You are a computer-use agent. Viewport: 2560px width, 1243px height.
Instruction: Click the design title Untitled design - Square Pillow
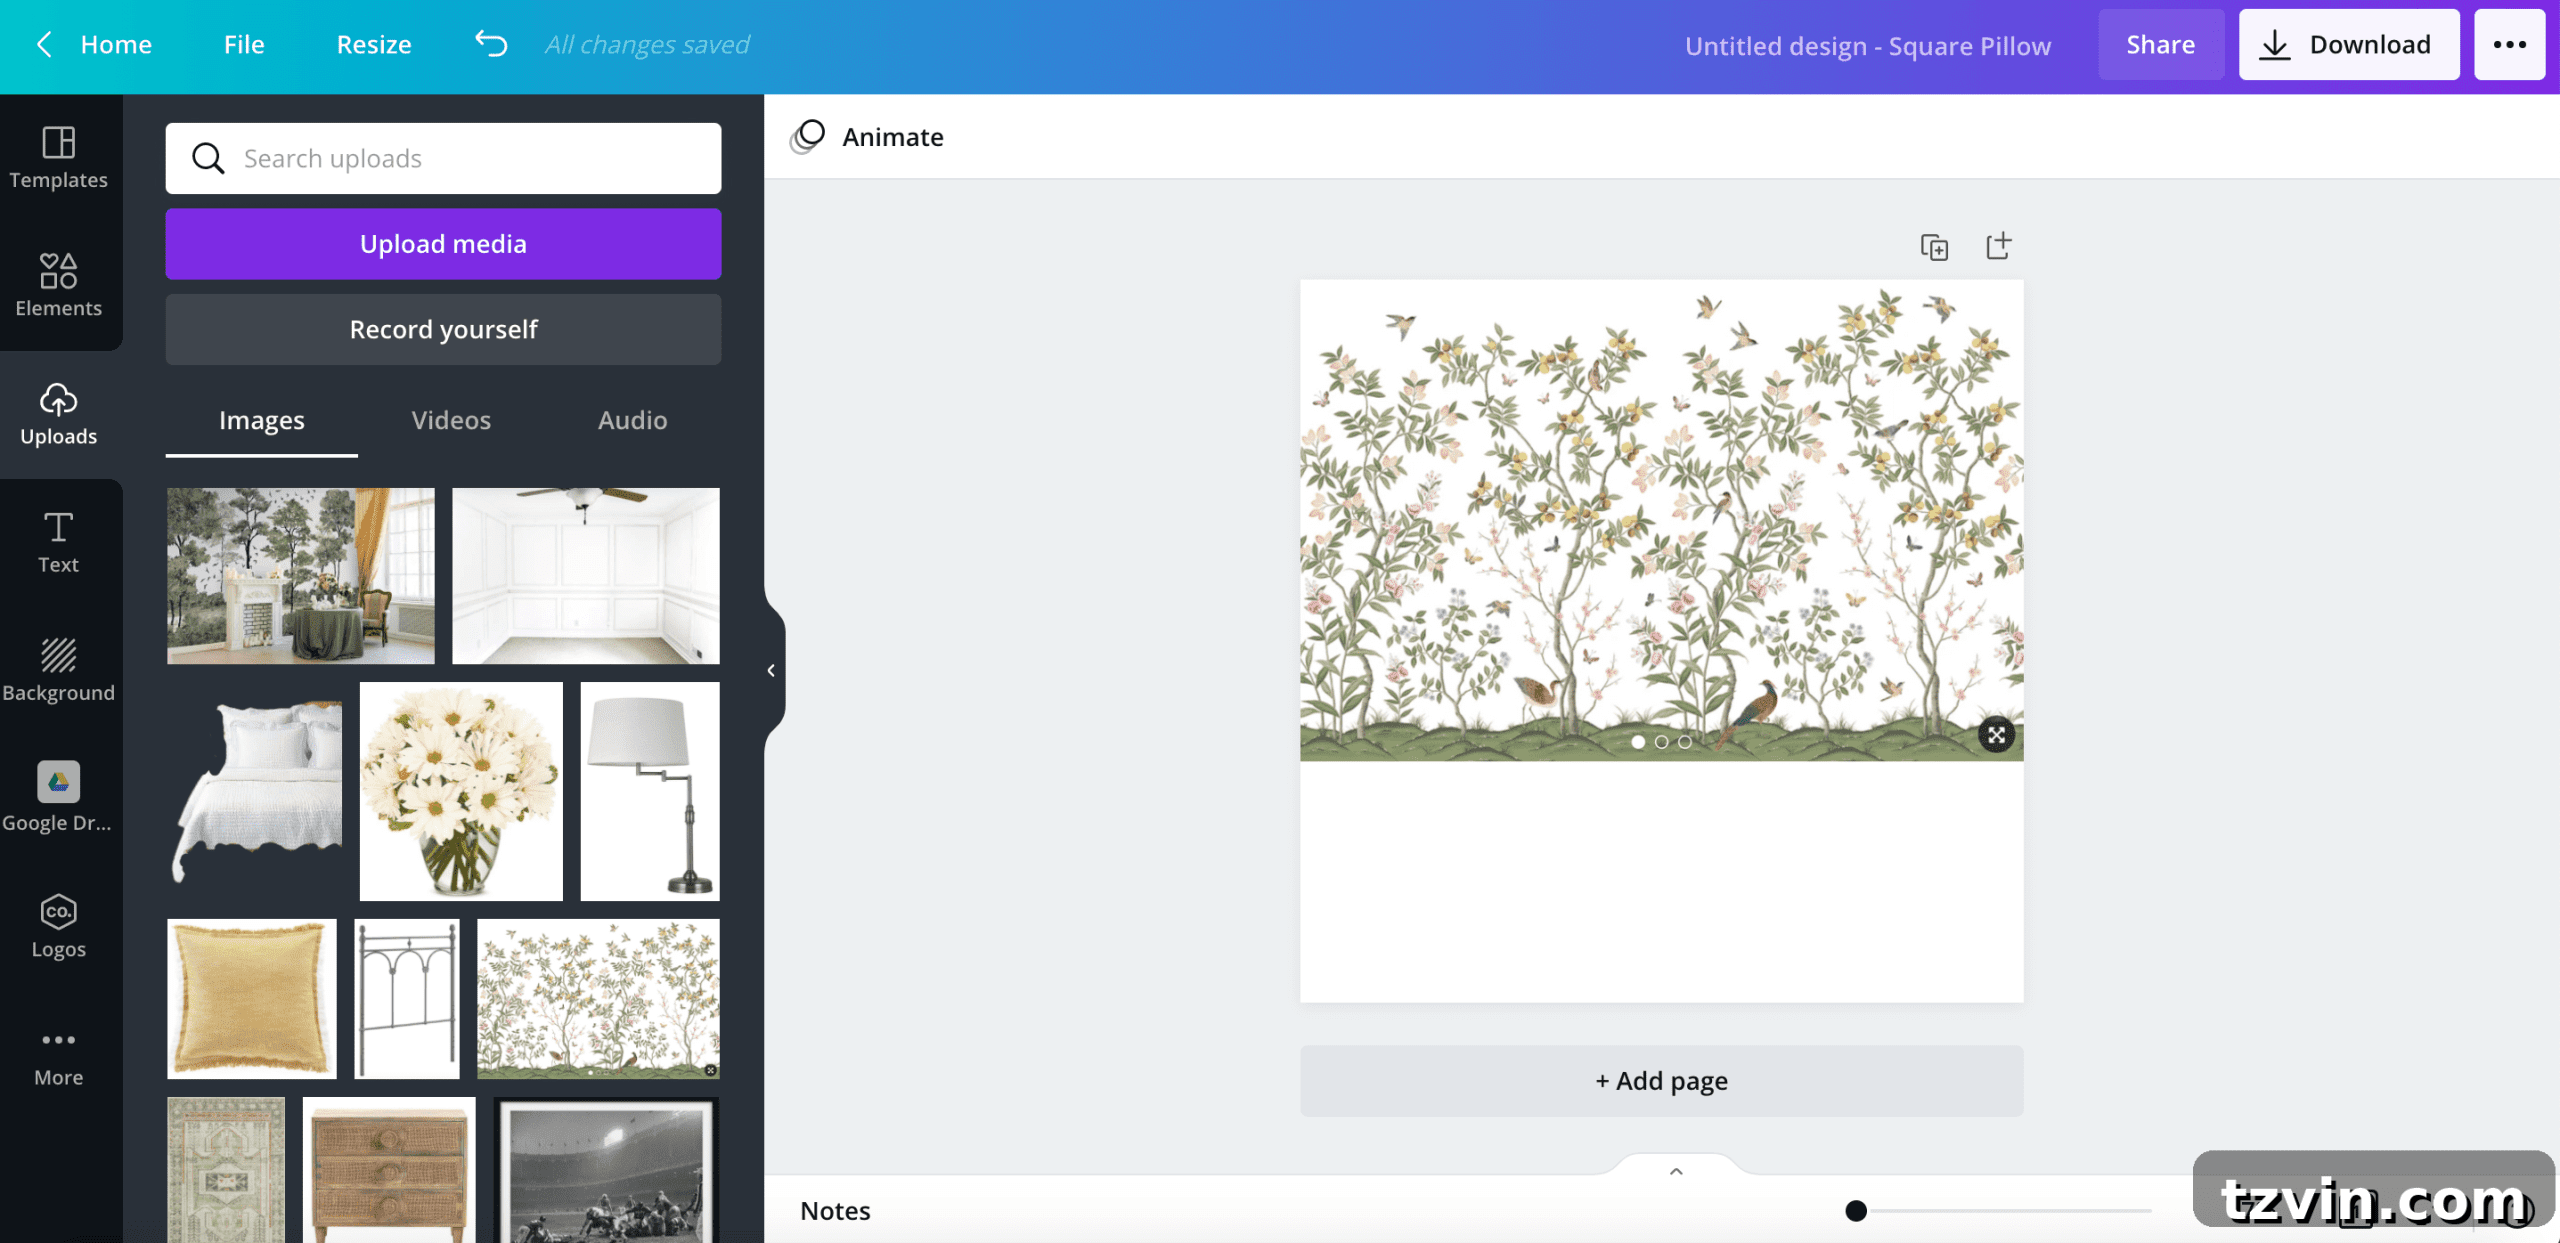pos(1867,46)
